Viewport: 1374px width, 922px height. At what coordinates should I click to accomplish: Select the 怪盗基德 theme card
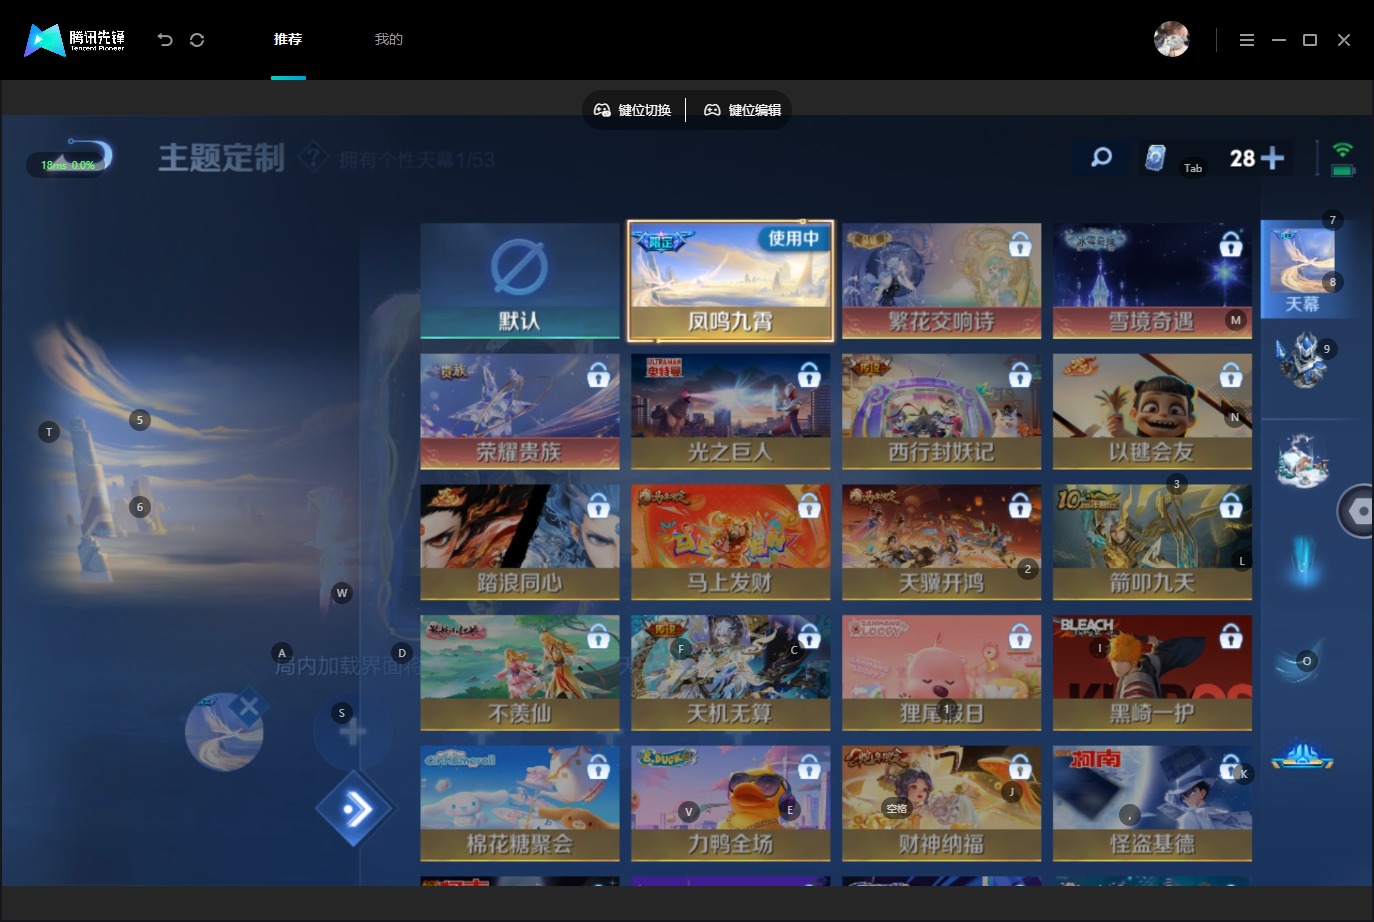pyautogui.click(x=1152, y=804)
